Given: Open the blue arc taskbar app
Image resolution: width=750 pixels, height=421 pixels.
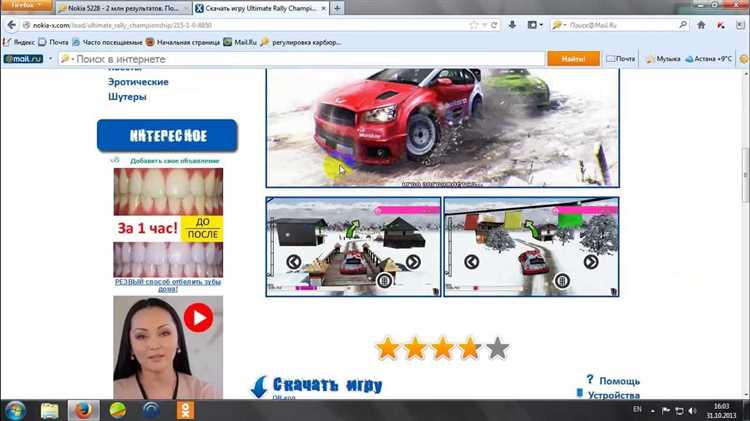Looking at the screenshot, I should point(152,410).
